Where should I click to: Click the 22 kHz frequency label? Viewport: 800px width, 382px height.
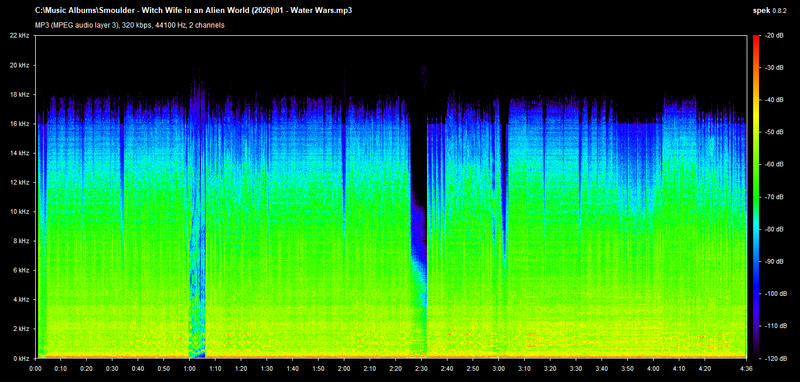[21, 36]
